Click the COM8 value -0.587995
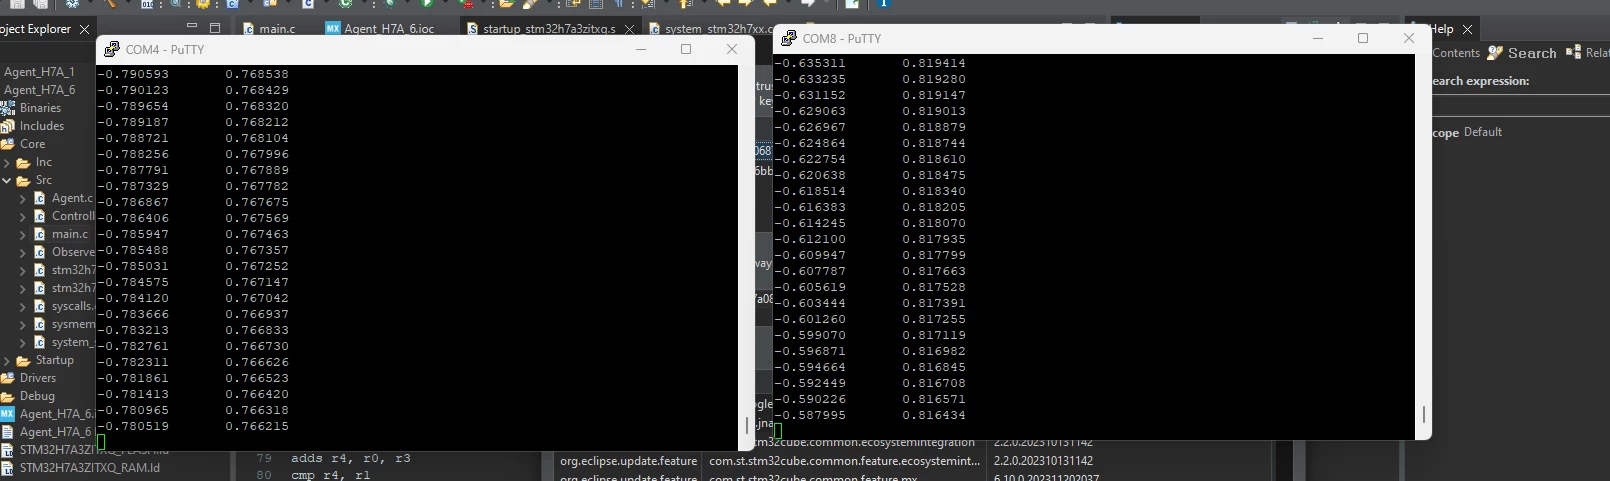Viewport: 1610px width, 481px height. coord(810,415)
